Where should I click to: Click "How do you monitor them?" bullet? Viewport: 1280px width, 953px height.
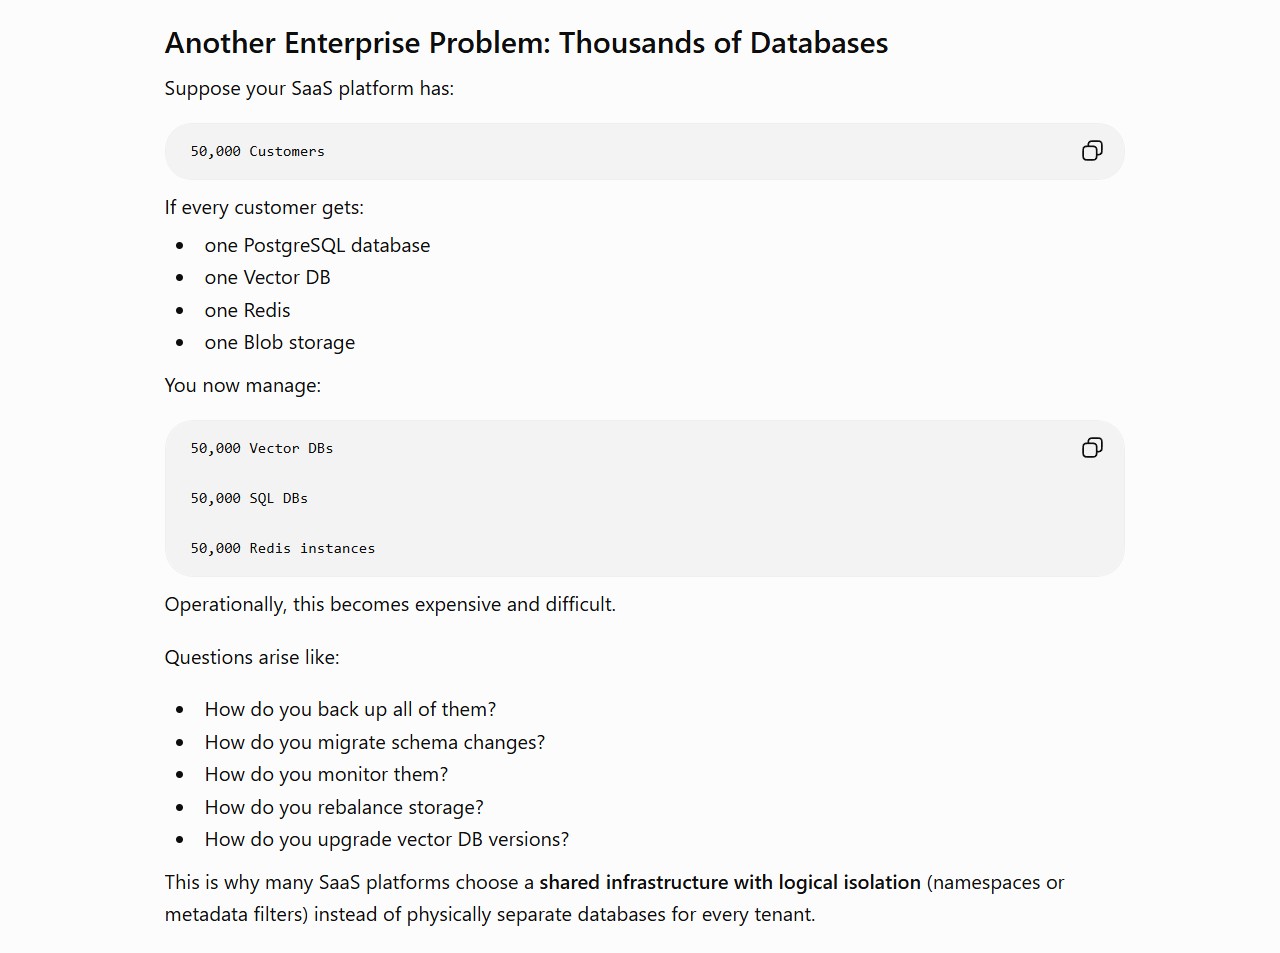[x=326, y=775]
